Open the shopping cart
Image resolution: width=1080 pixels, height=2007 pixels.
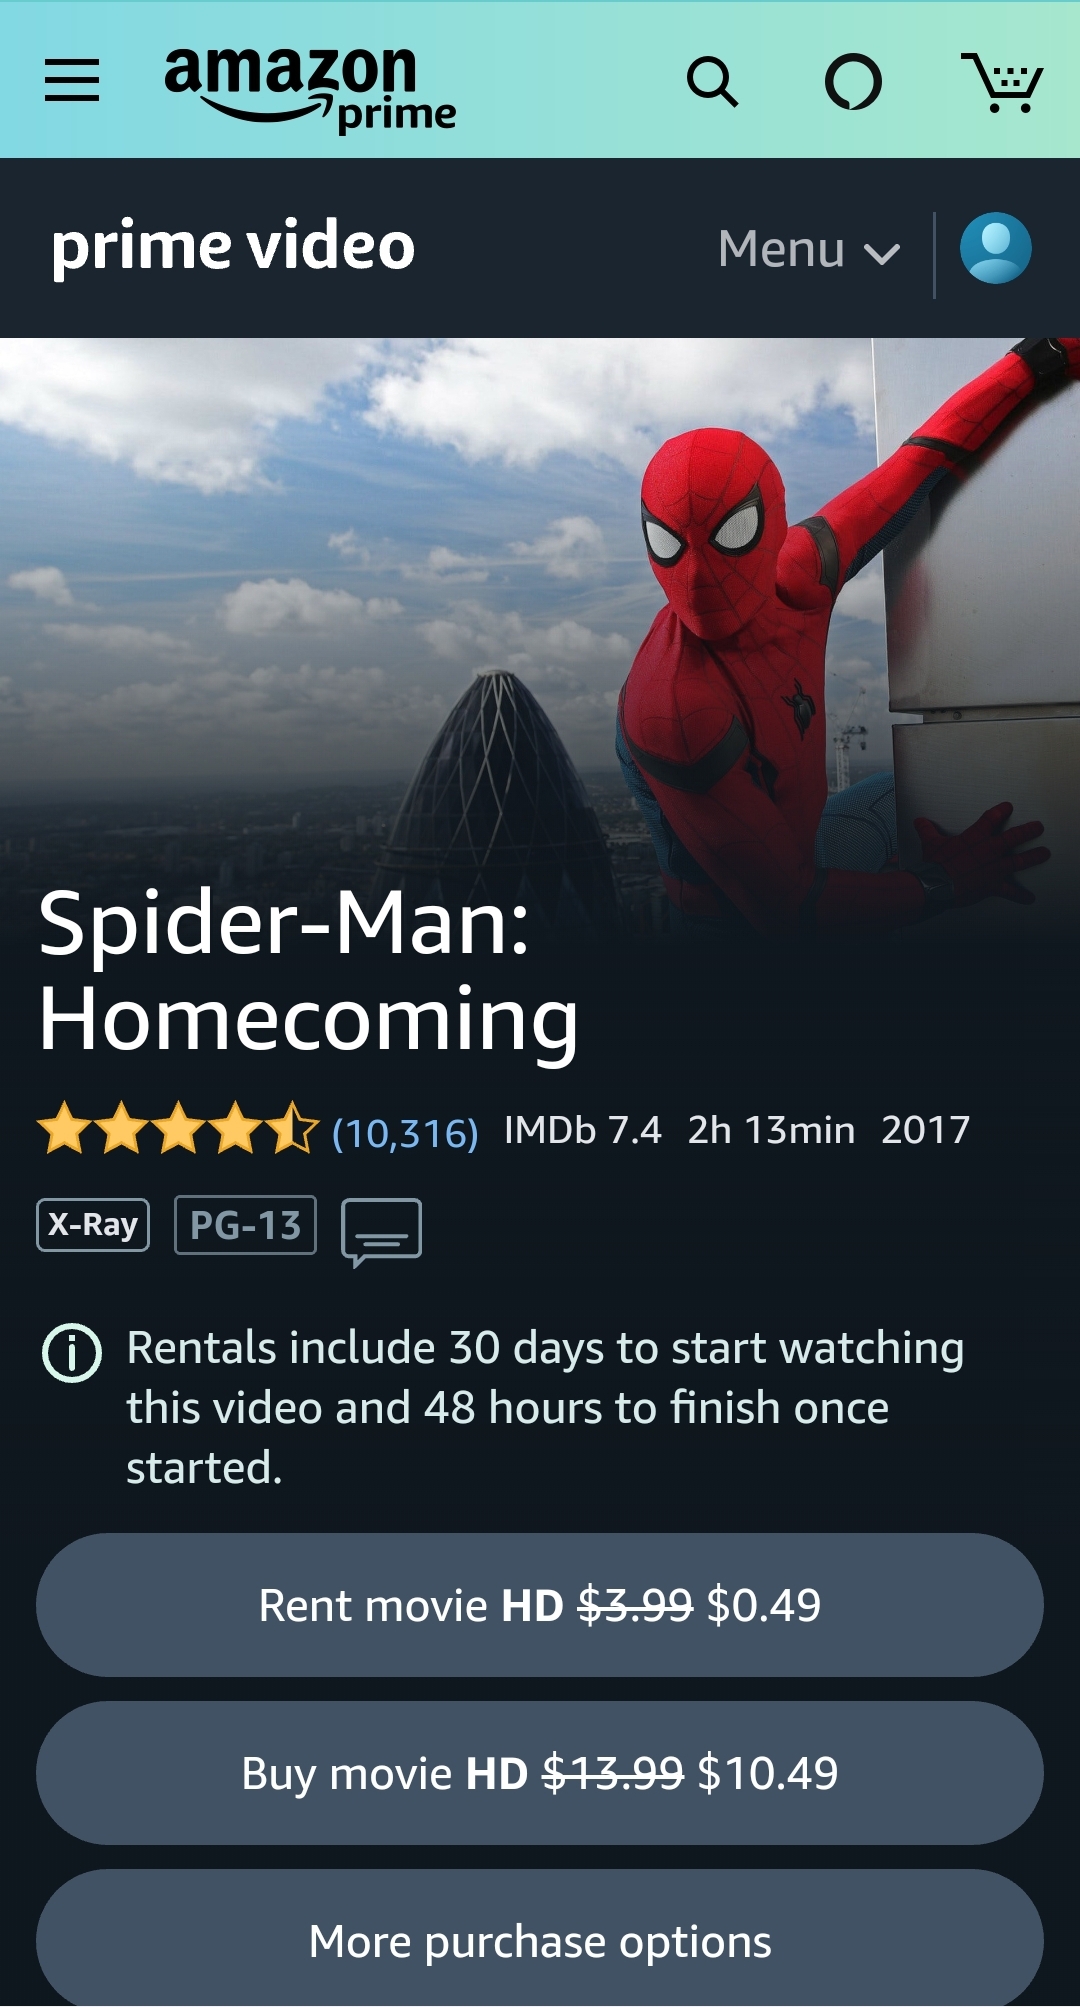coord(1002,82)
